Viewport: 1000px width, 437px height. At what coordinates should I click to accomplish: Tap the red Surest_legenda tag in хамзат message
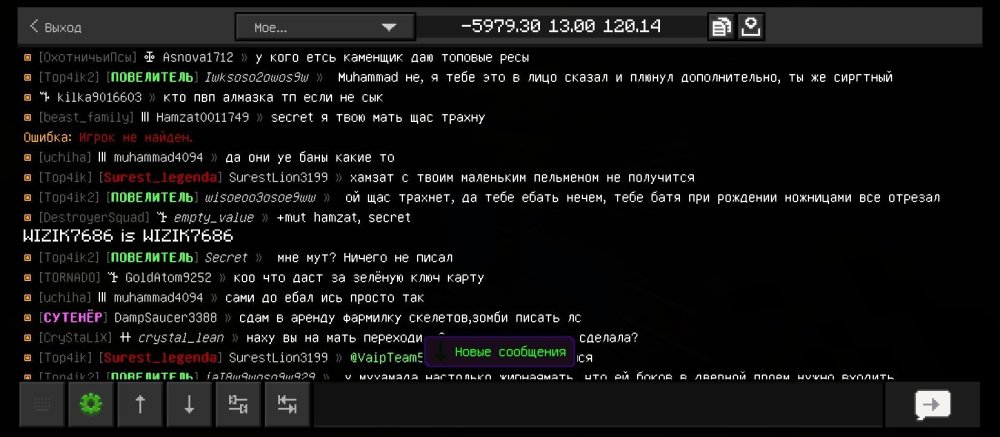pyautogui.click(x=161, y=177)
